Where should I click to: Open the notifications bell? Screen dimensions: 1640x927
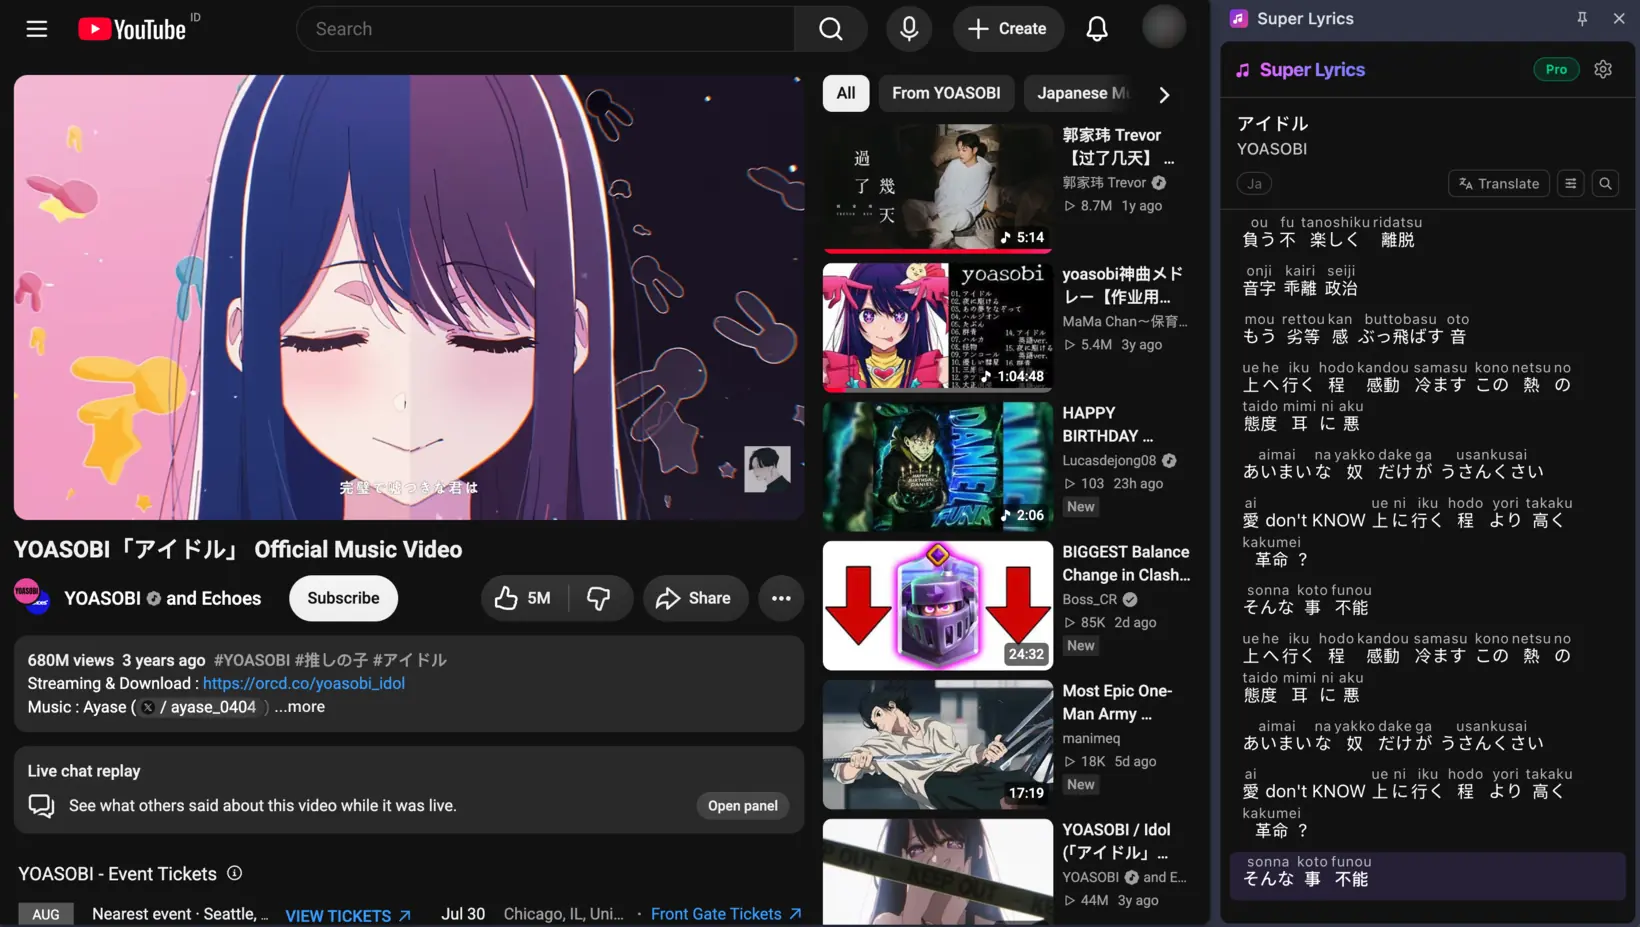(x=1097, y=29)
